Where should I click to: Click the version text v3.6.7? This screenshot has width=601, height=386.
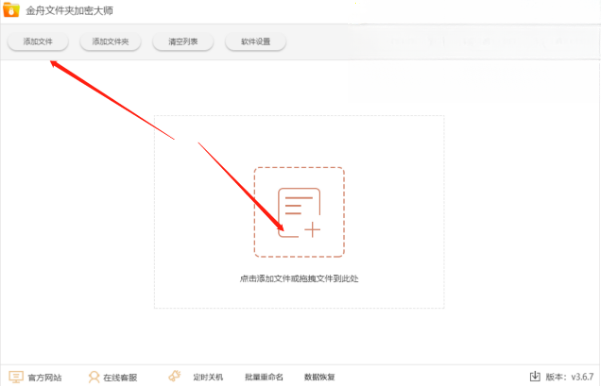coord(582,377)
